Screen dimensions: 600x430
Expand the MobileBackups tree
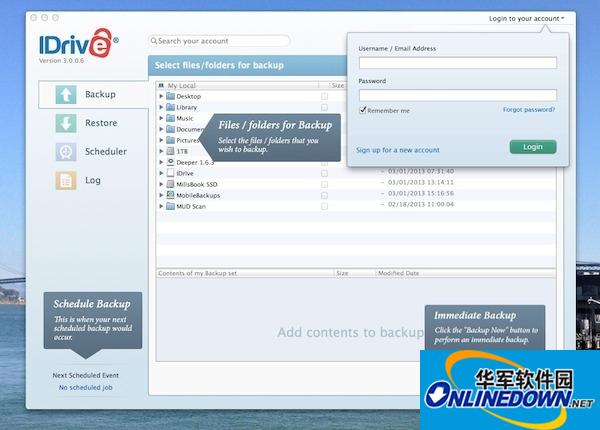(x=161, y=195)
